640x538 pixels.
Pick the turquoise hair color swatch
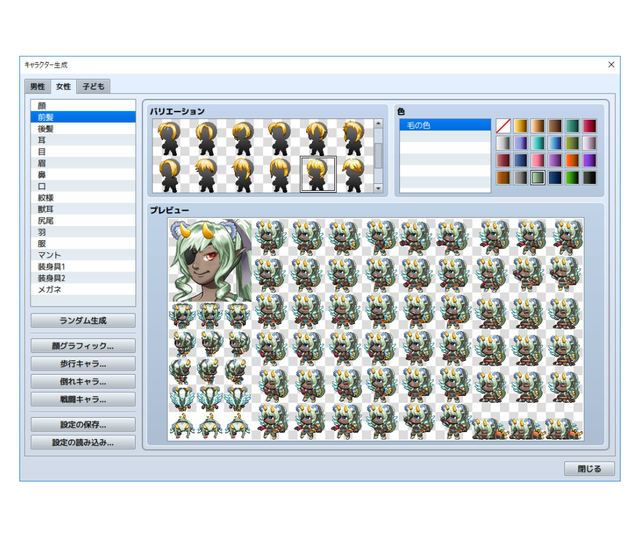click(x=538, y=143)
